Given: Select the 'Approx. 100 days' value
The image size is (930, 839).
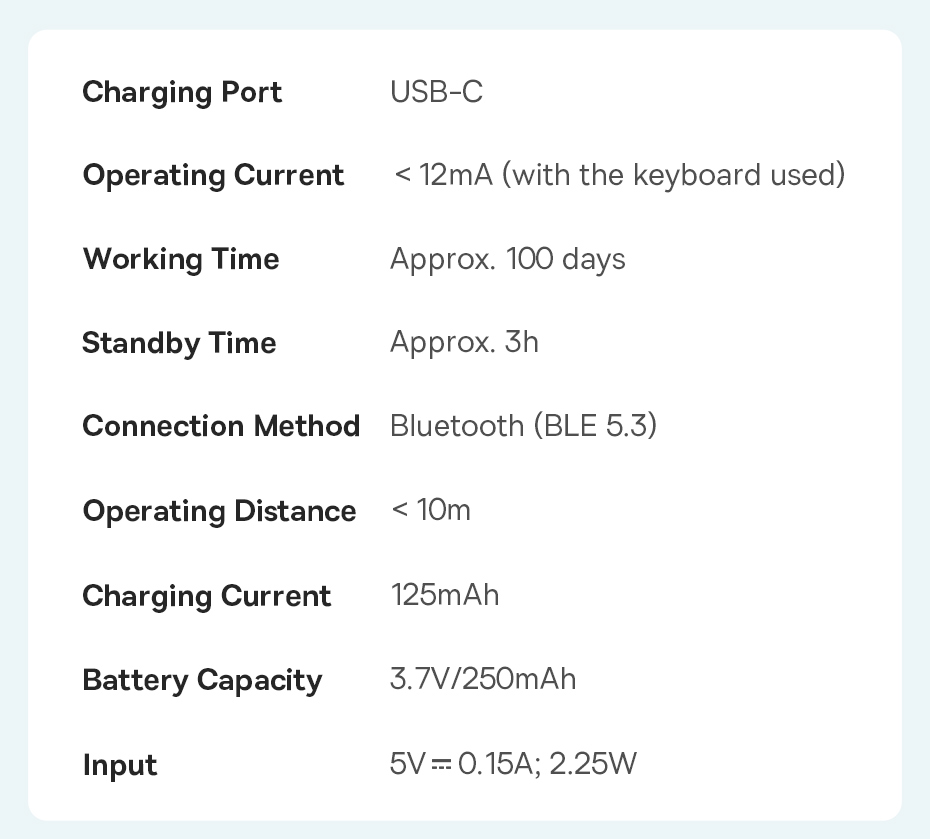Looking at the screenshot, I should pyautogui.click(x=507, y=259).
